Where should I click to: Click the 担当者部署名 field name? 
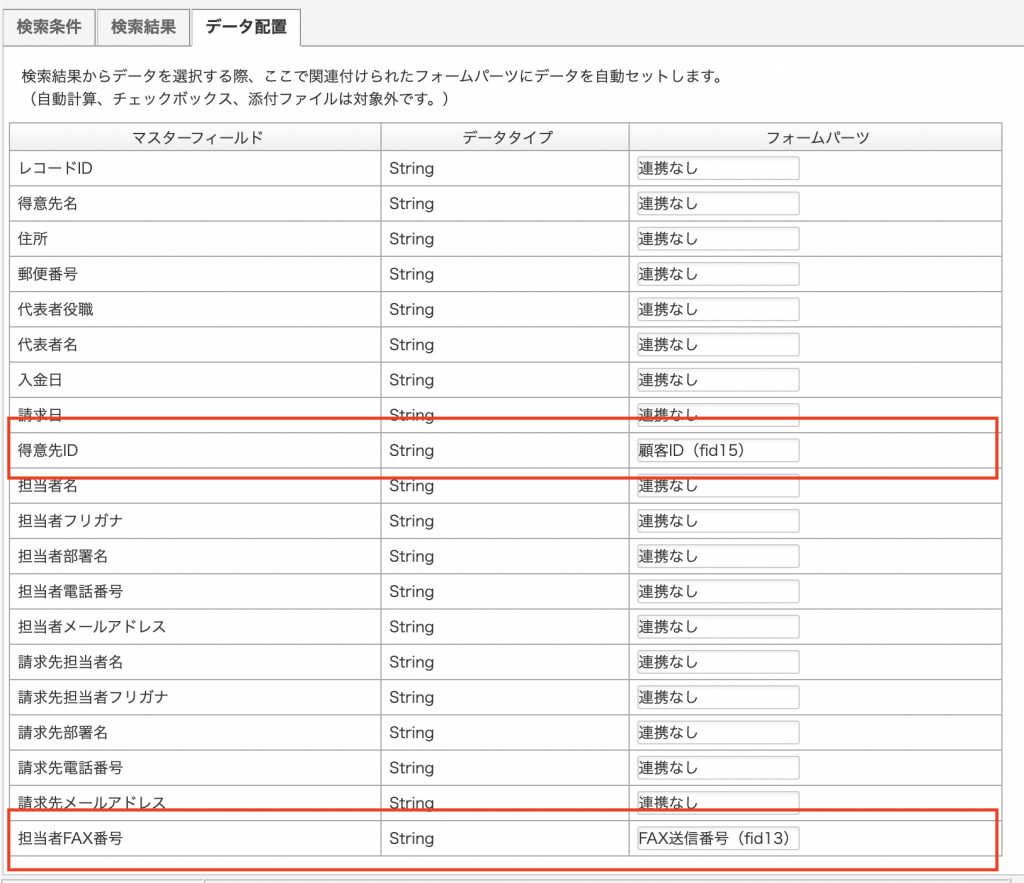tap(63, 556)
